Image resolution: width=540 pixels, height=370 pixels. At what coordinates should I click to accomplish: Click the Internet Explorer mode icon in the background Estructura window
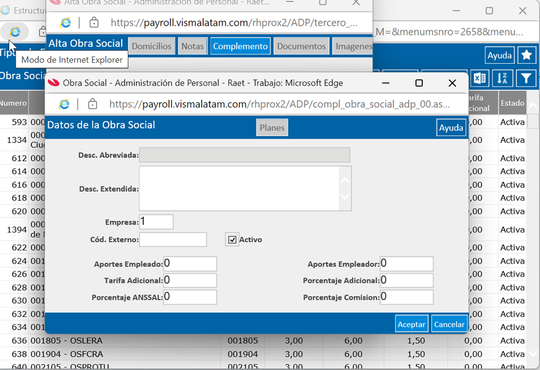pos(14,32)
